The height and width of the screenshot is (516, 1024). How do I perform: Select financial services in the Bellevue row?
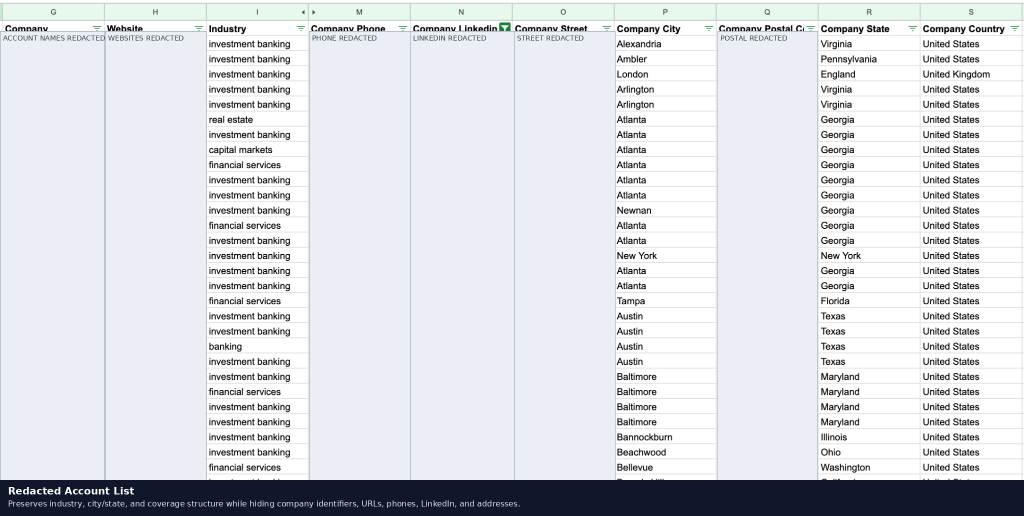[x=257, y=467]
